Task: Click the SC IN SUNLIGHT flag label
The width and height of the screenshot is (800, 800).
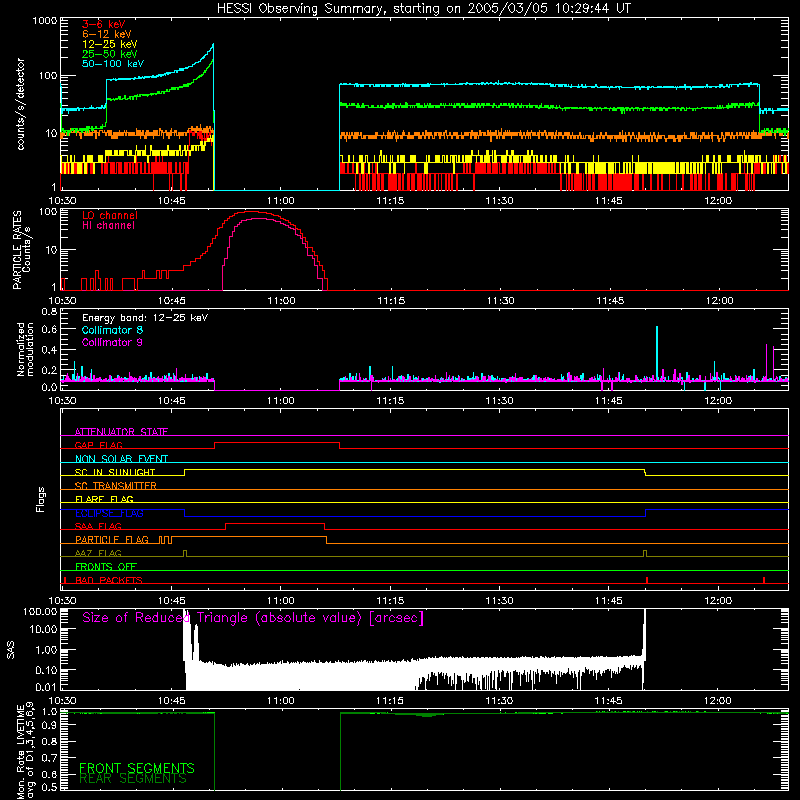Action: [x=115, y=472]
